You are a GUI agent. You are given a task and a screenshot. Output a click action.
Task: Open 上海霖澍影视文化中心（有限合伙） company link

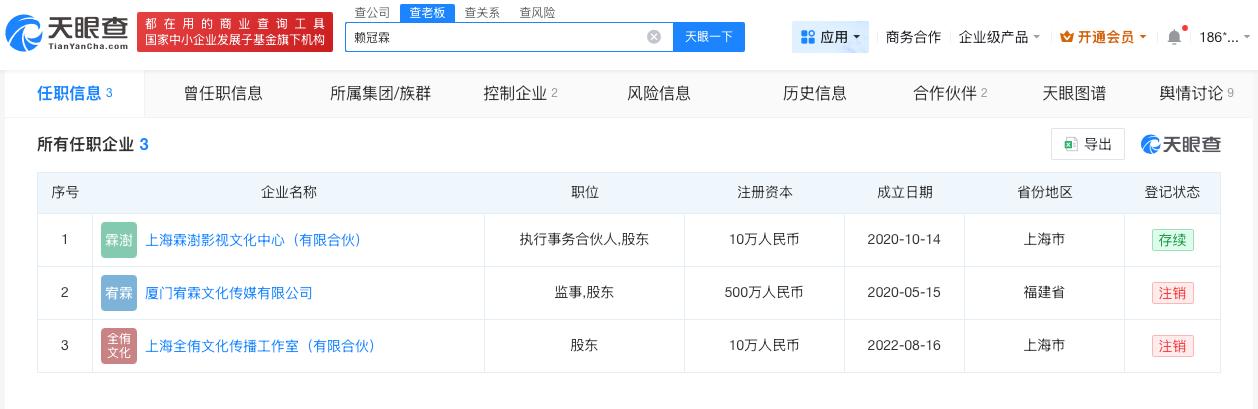[x=254, y=240]
